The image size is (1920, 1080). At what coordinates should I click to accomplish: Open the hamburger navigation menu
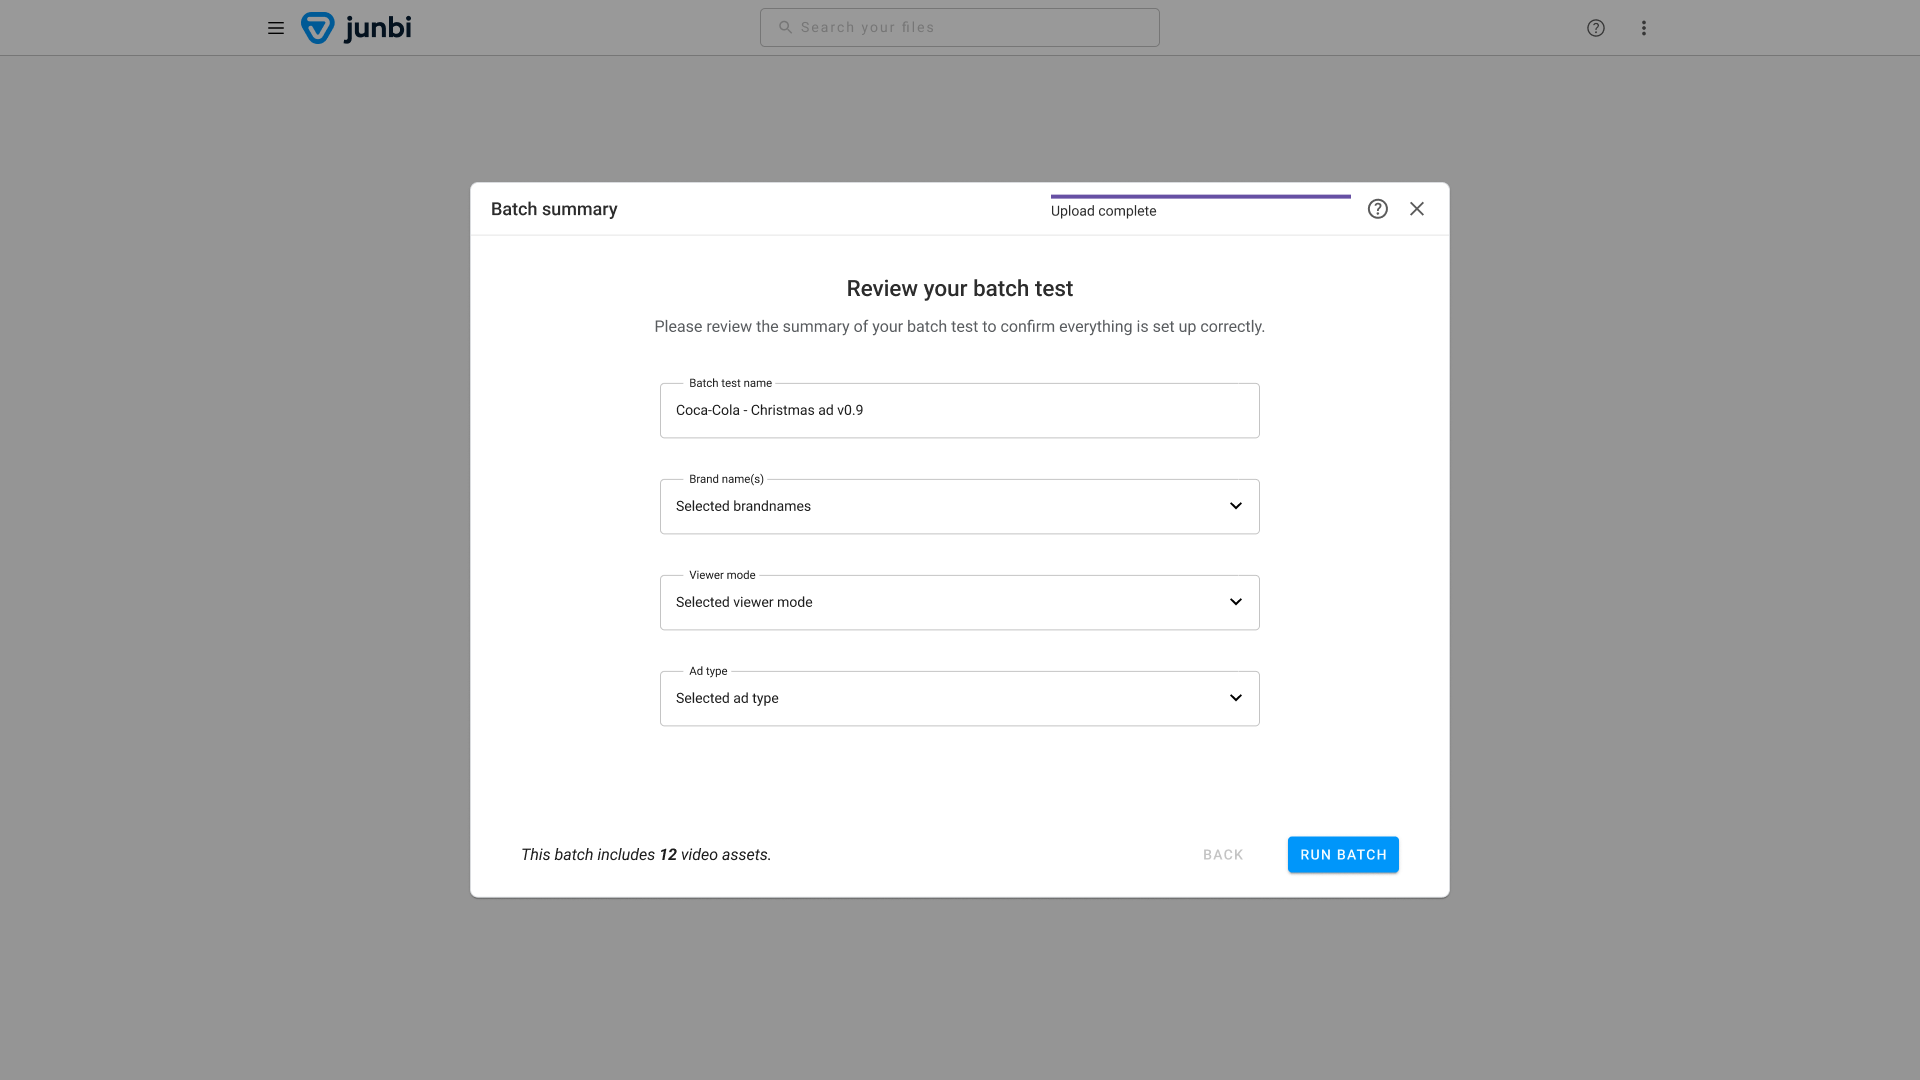276,28
